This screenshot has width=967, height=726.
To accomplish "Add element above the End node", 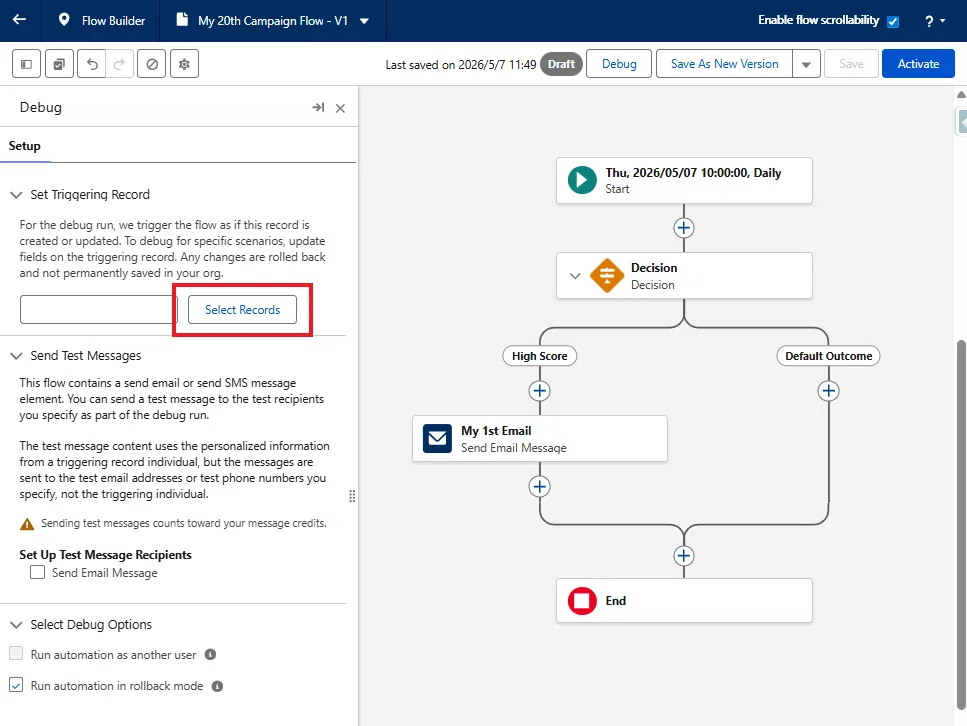I will point(683,556).
